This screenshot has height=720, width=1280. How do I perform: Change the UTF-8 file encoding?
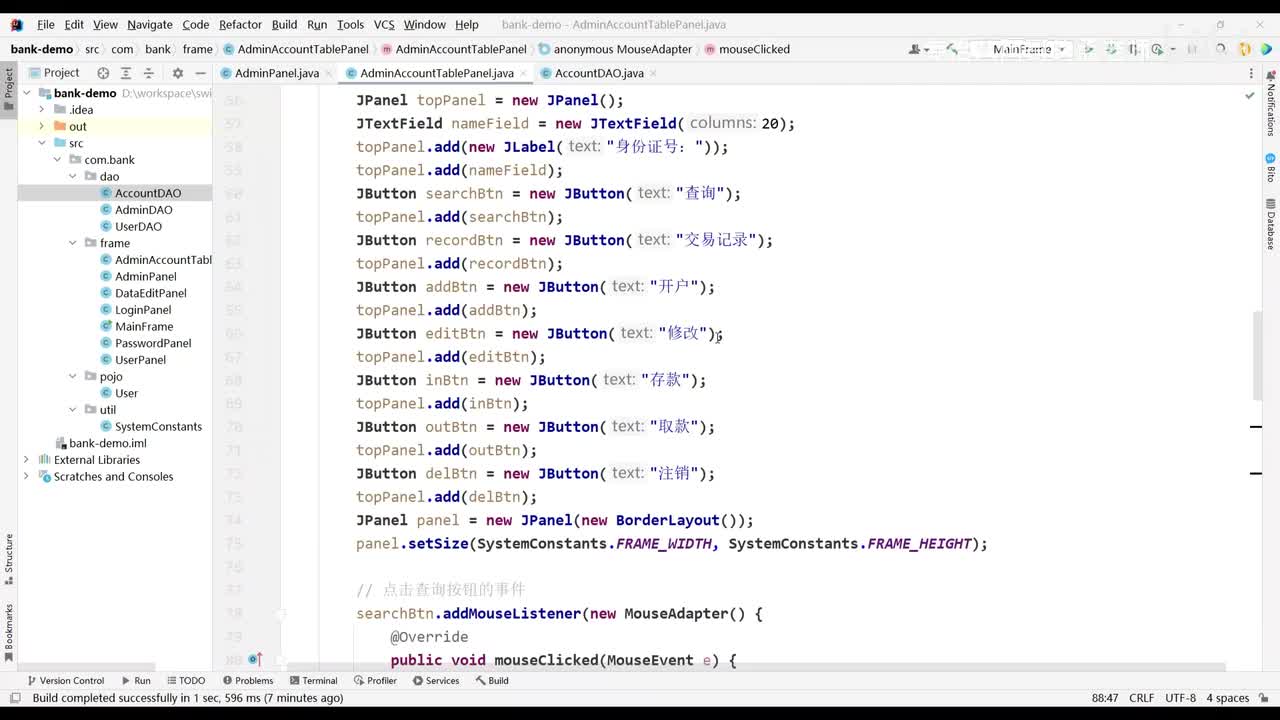(x=1180, y=698)
